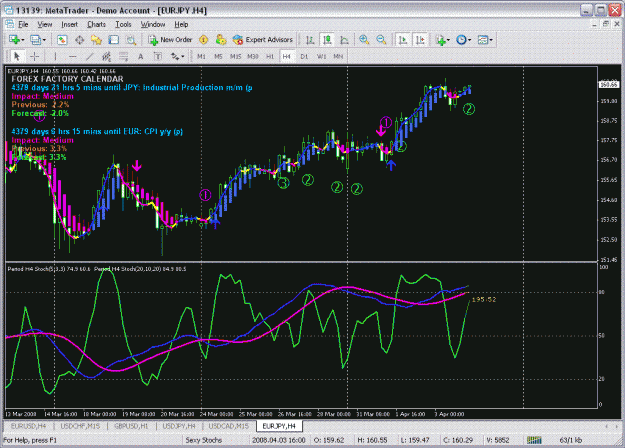Screen dimensions: 625x448
Task: Open the View menu
Action: point(45,25)
